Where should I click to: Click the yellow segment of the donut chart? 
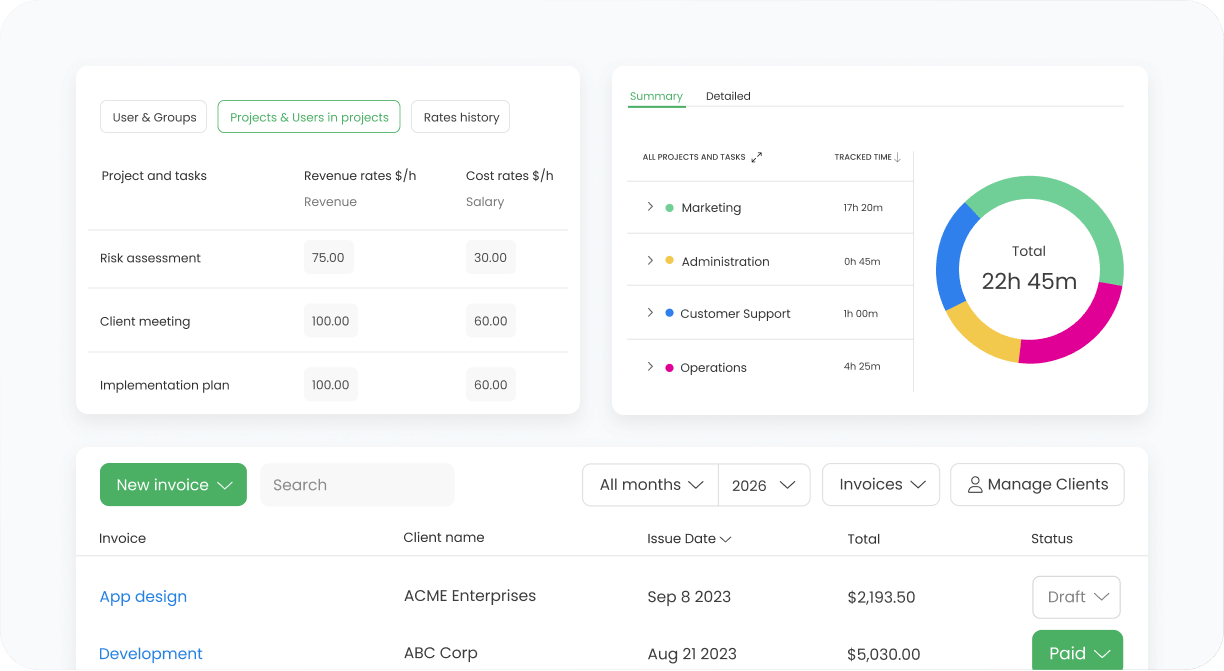coord(977,336)
